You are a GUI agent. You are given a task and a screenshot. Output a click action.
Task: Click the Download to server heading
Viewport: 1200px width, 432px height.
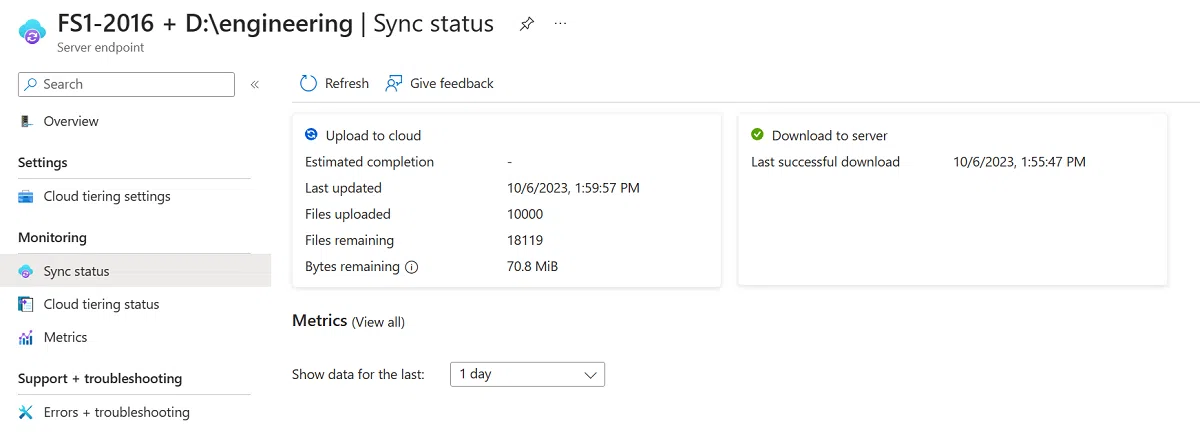click(829, 135)
